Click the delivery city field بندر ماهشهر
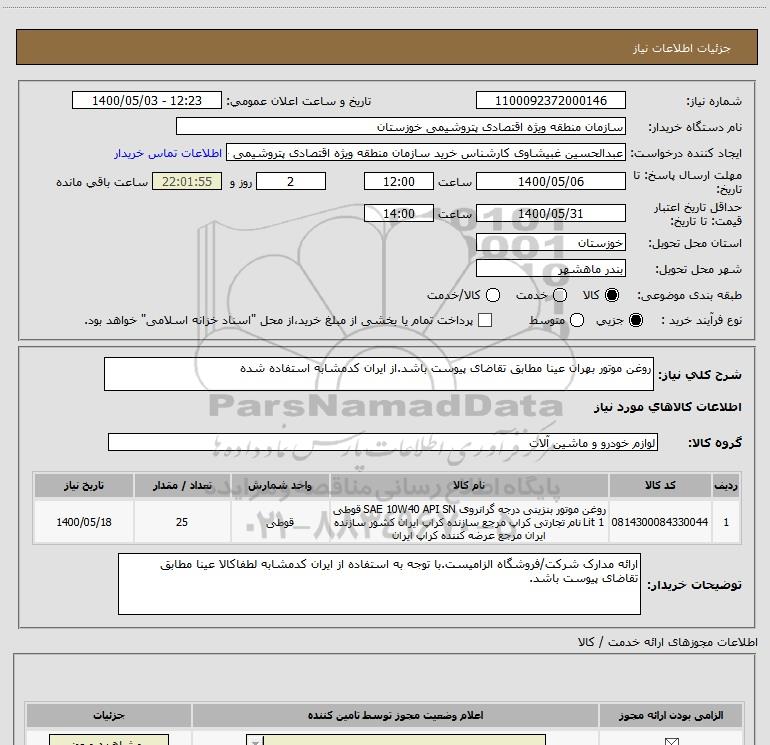This screenshot has height=745, width=770. tap(550, 268)
